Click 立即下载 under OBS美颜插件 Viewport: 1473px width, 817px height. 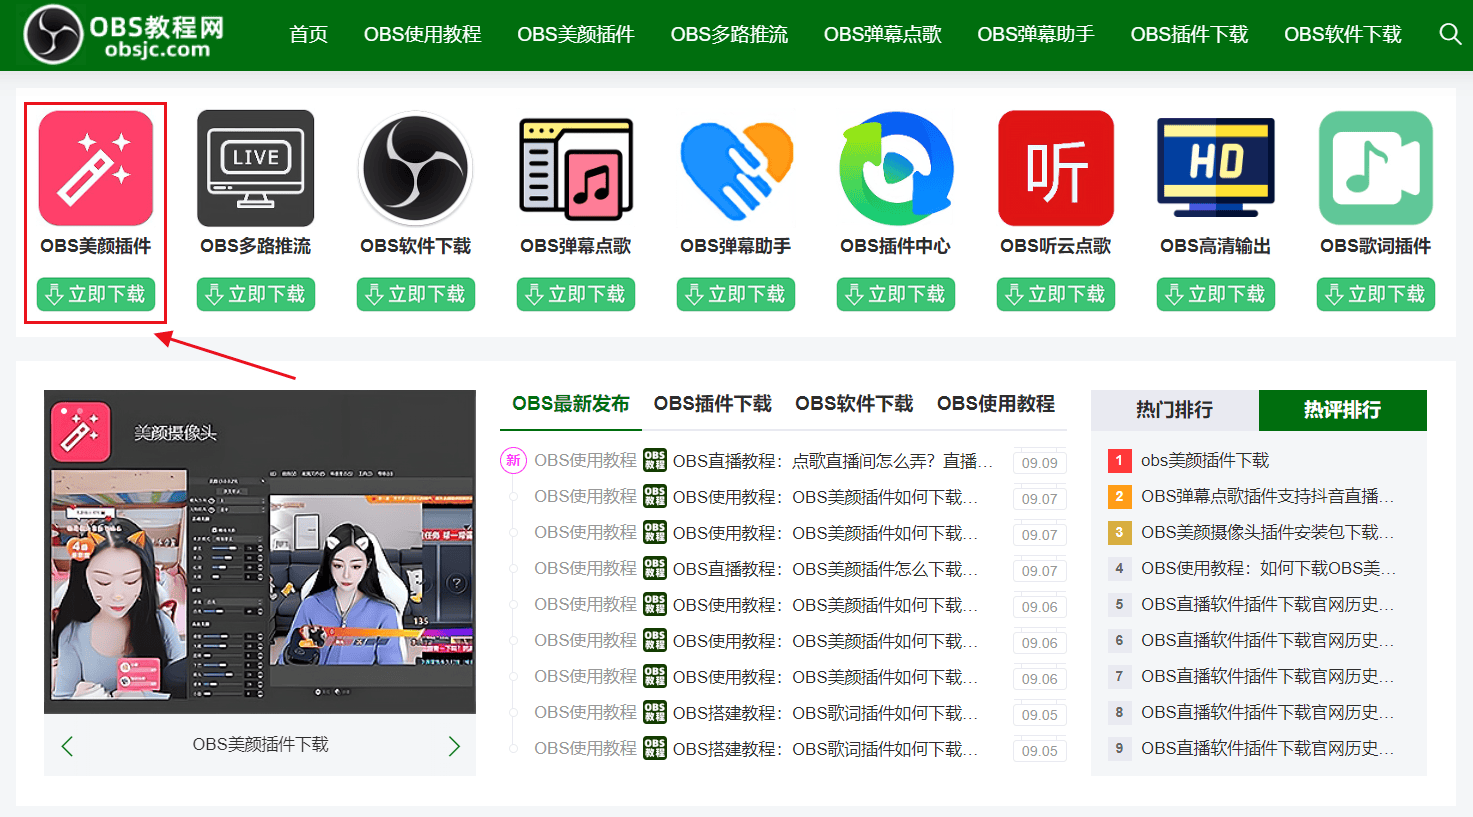94,293
